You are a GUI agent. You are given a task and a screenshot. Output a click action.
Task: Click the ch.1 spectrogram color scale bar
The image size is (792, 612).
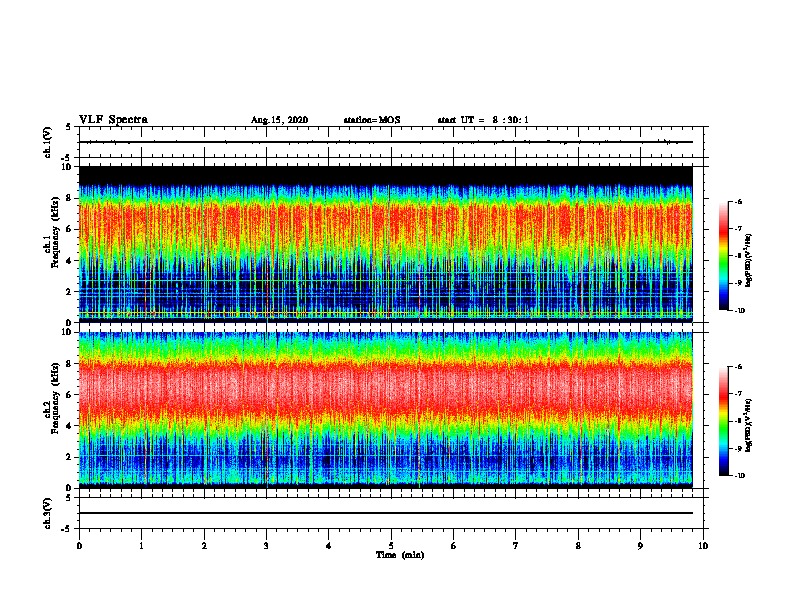point(724,256)
